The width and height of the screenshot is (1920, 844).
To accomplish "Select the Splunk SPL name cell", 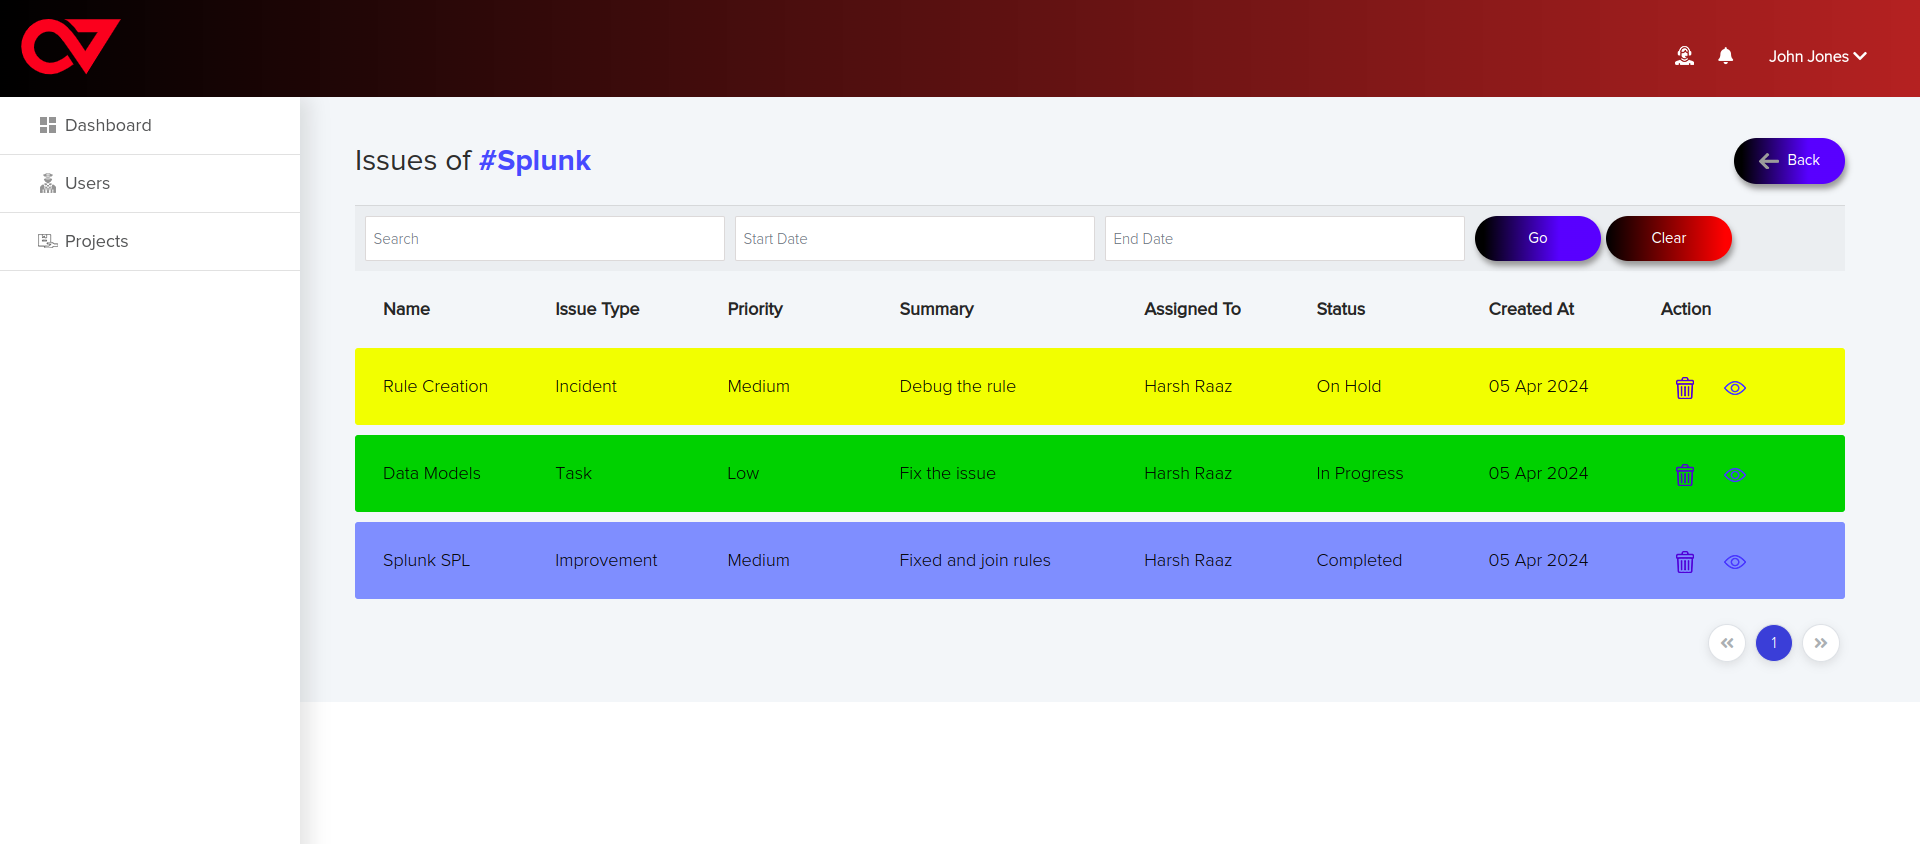I will pyautogui.click(x=426, y=560).
